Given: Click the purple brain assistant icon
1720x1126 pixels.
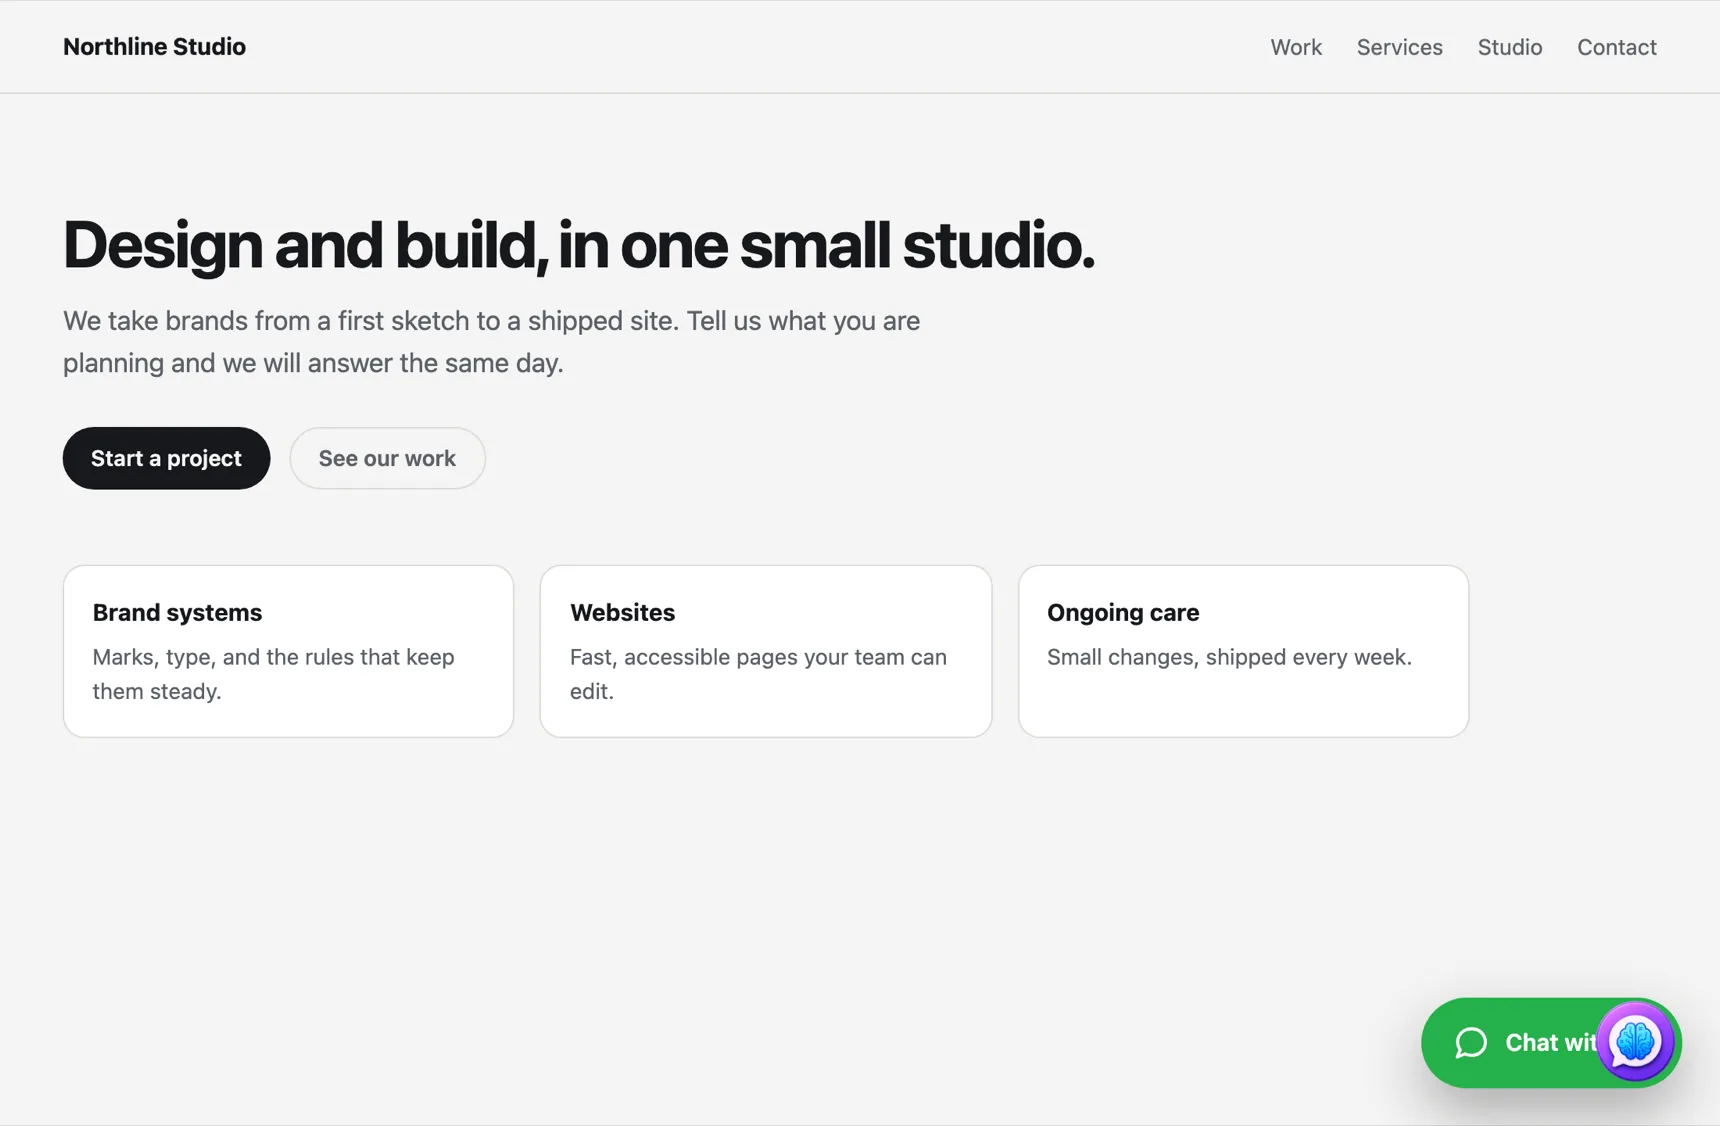Looking at the screenshot, I should coord(1635,1042).
